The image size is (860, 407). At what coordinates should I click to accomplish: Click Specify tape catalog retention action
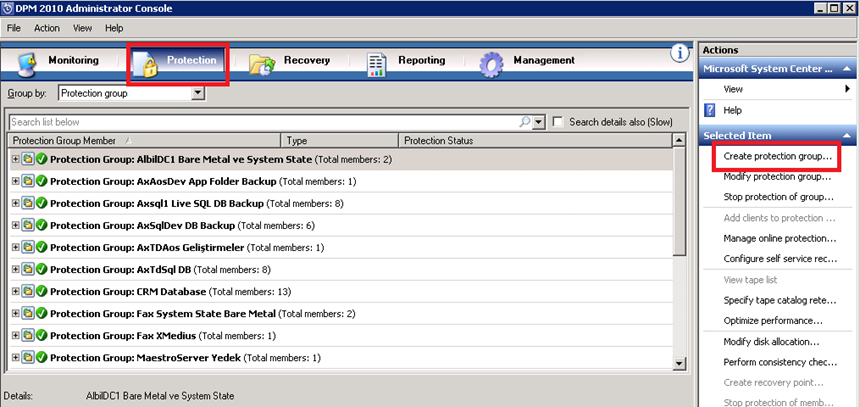[779, 301]
